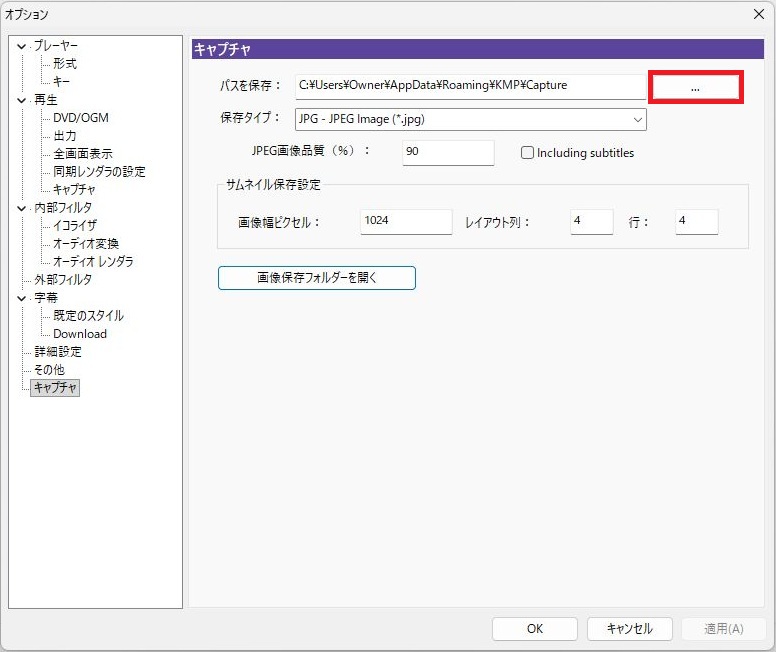
Task: Click the browse "..." button for save path
Action: [x=695, y=87]
